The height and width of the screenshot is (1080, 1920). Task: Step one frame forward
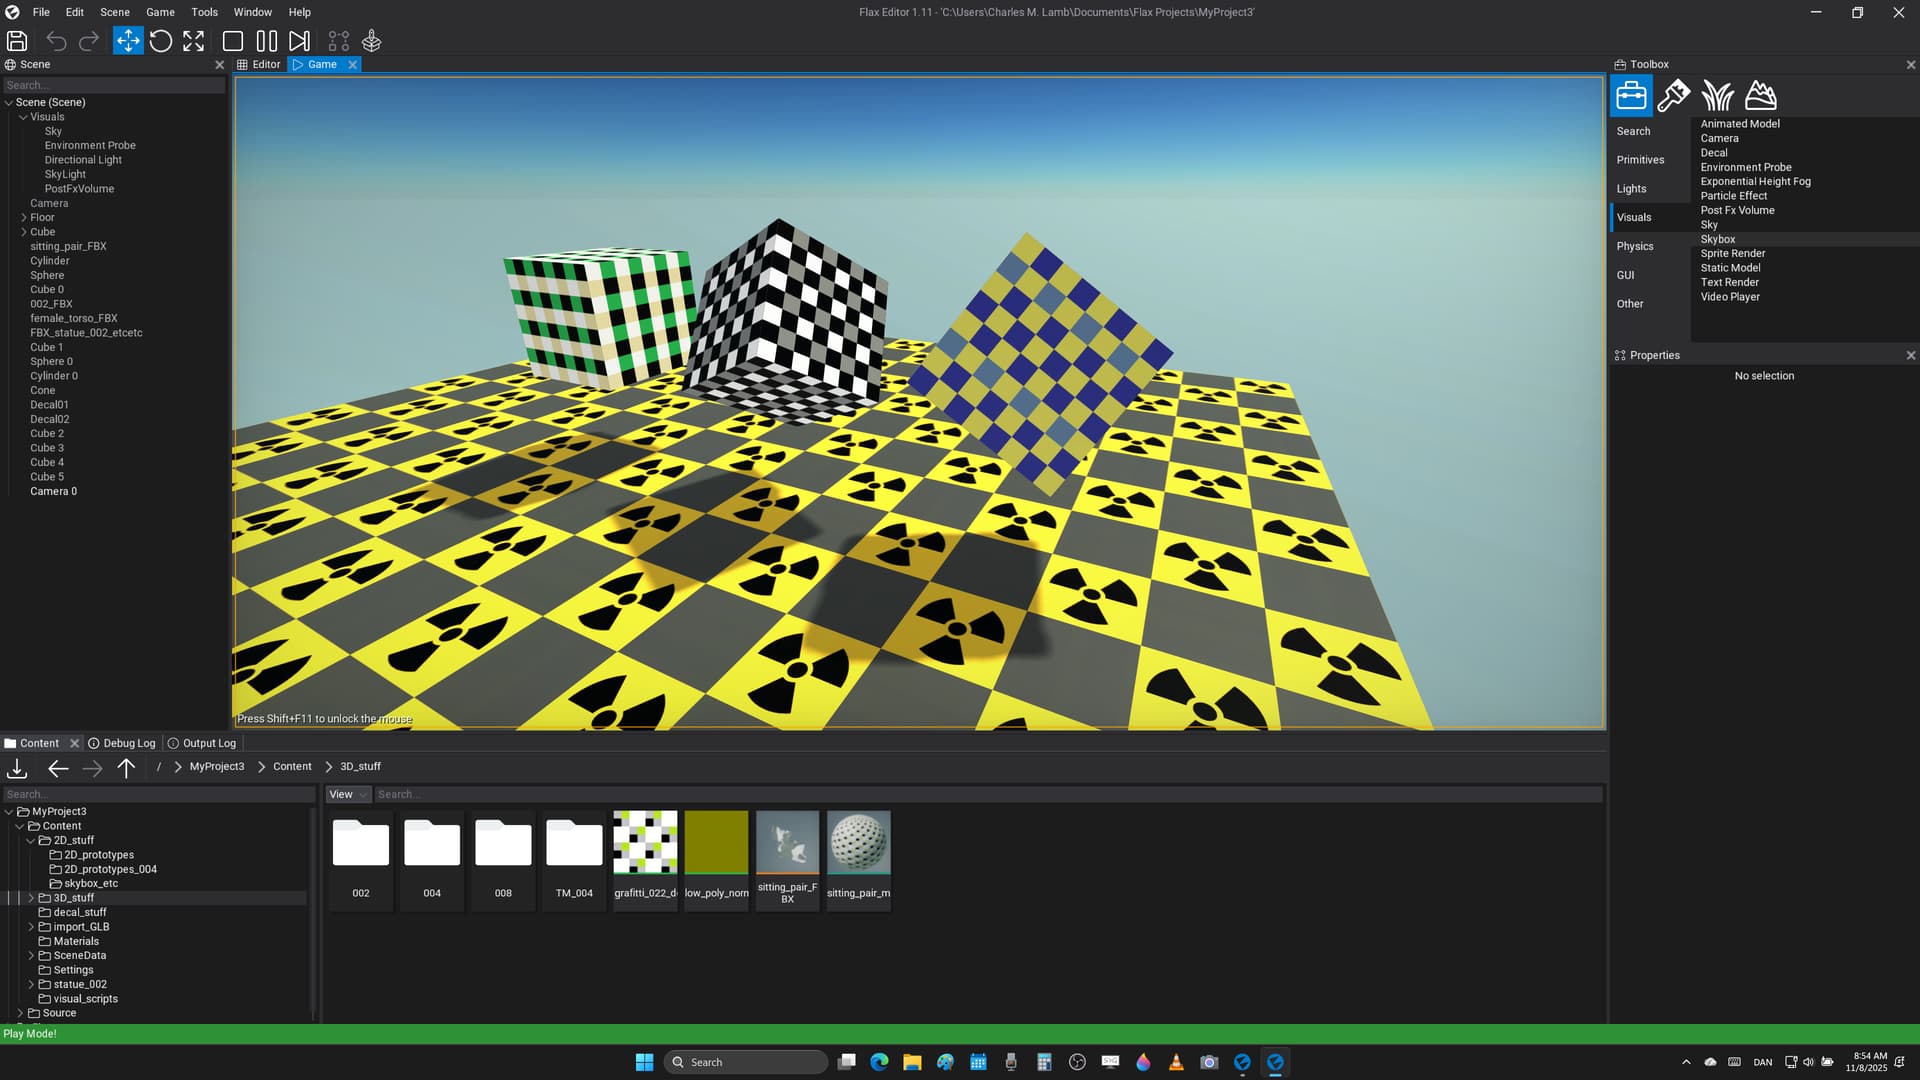pyautogui.click(x=299, y=41)
